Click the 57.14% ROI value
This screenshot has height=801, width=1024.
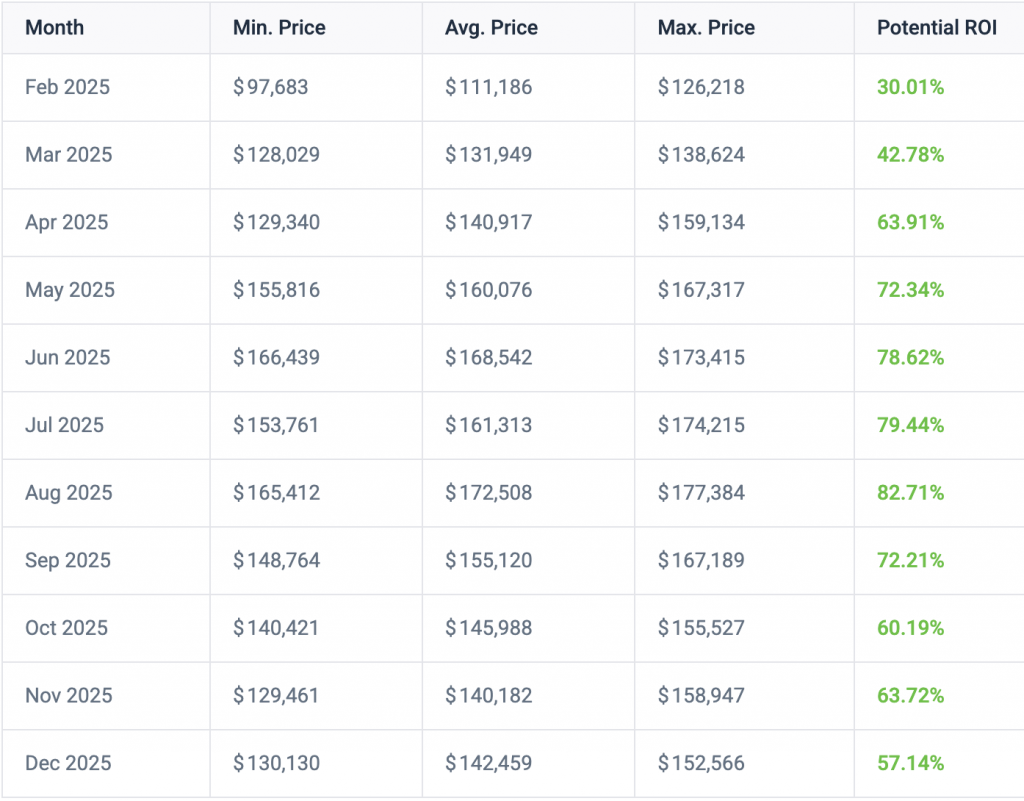coord(910,762)
